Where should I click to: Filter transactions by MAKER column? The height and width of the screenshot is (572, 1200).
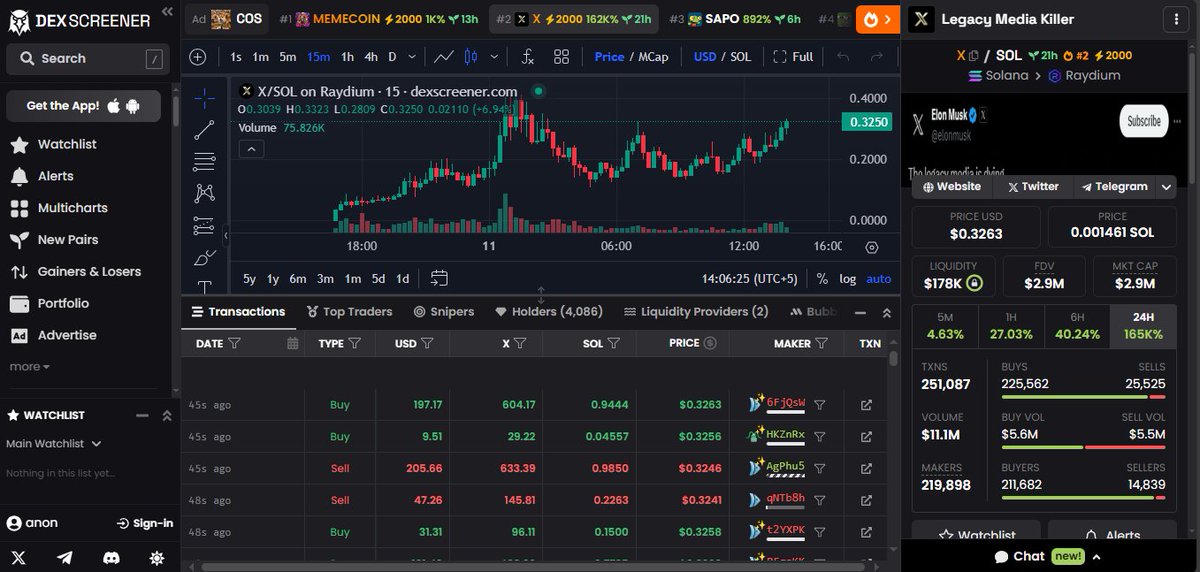[821, 343]
